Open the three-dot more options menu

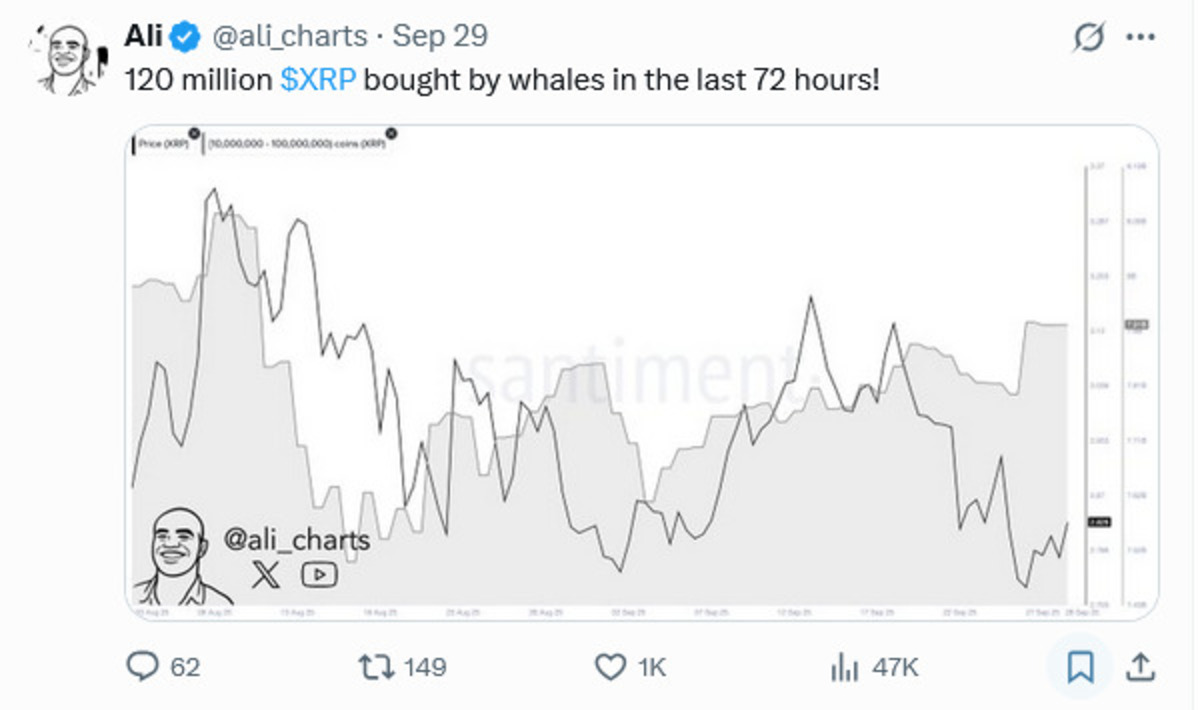[1140, 38]
